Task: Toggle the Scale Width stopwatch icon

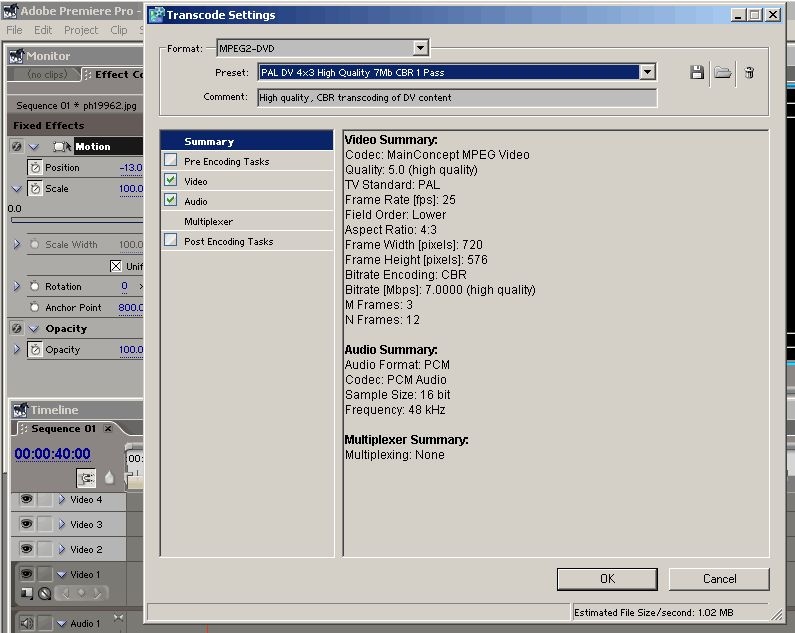Action: [x=34, y=244]
